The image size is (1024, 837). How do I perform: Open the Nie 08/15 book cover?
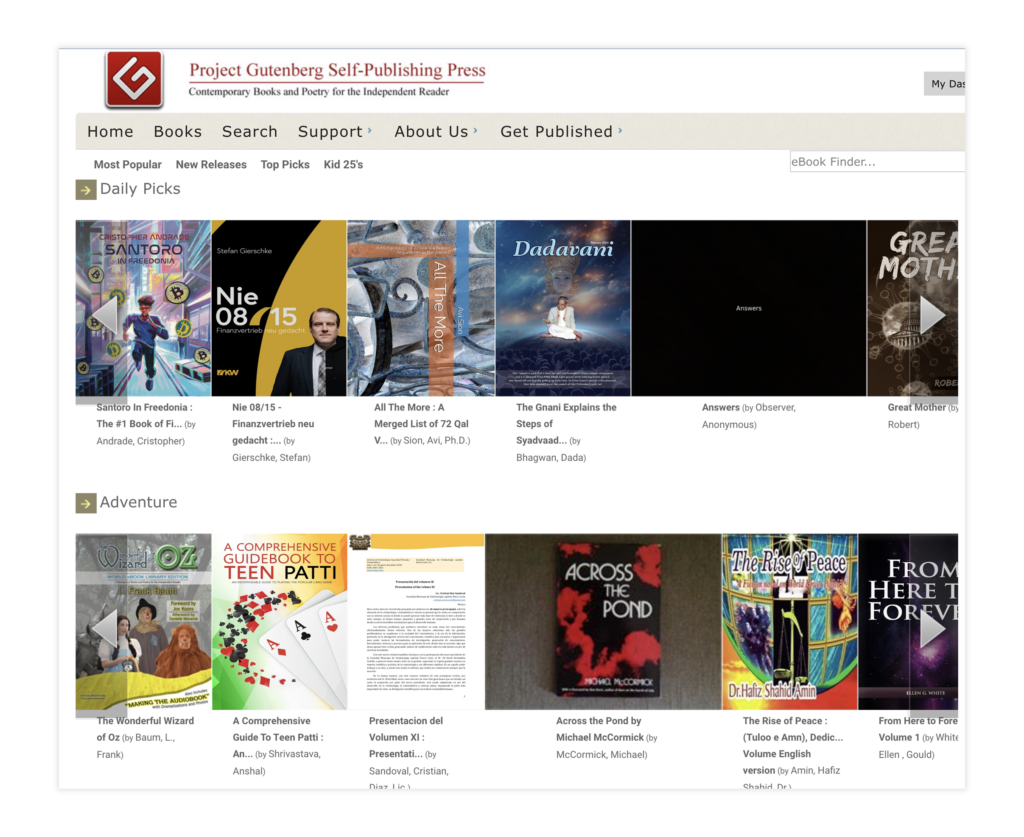(x=280, y=308)
